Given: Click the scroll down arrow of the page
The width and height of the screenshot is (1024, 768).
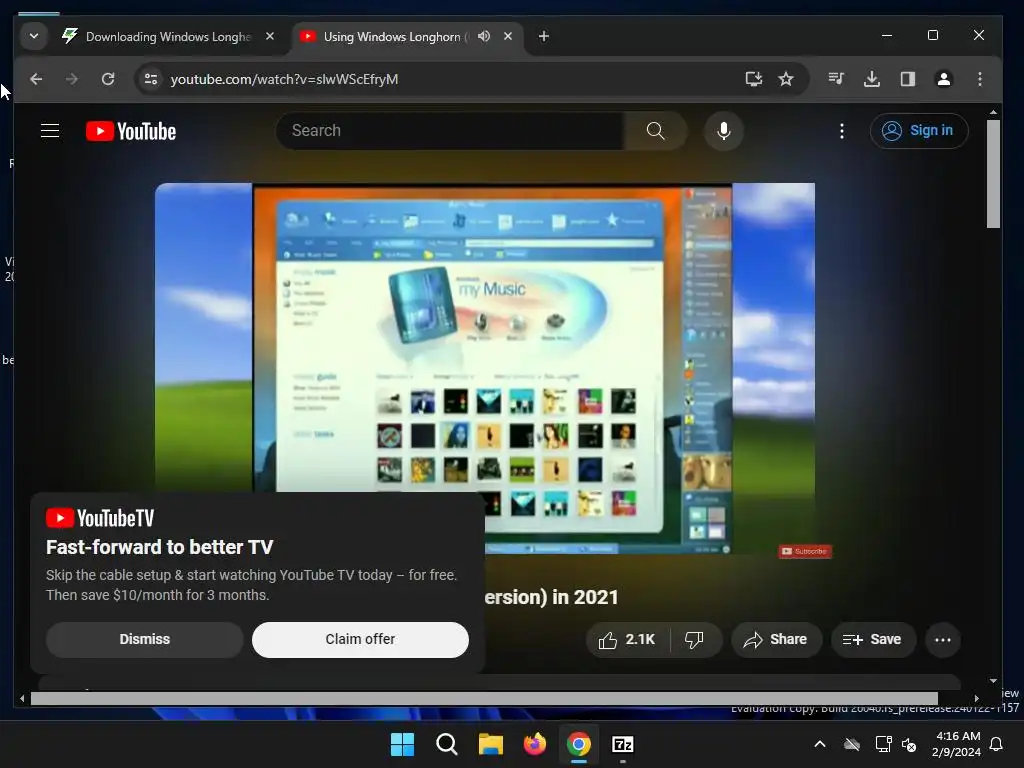Looking at the screenshot, I should [x=993, y=681].
